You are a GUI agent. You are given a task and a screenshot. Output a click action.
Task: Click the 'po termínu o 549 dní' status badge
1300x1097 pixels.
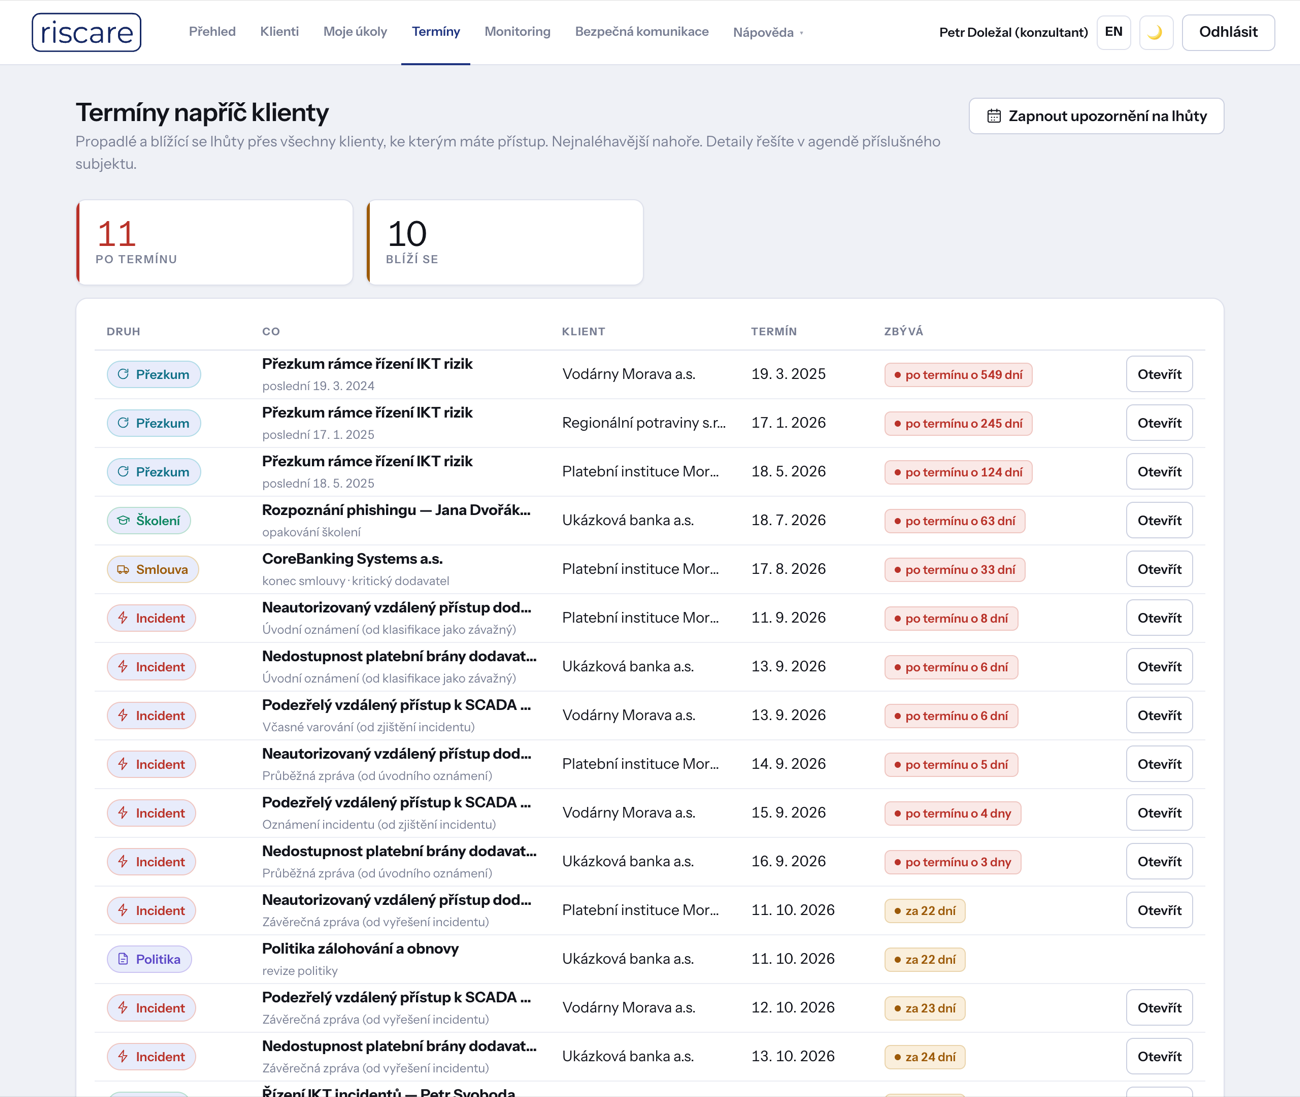pyautogui.click(x=958, y=375)
